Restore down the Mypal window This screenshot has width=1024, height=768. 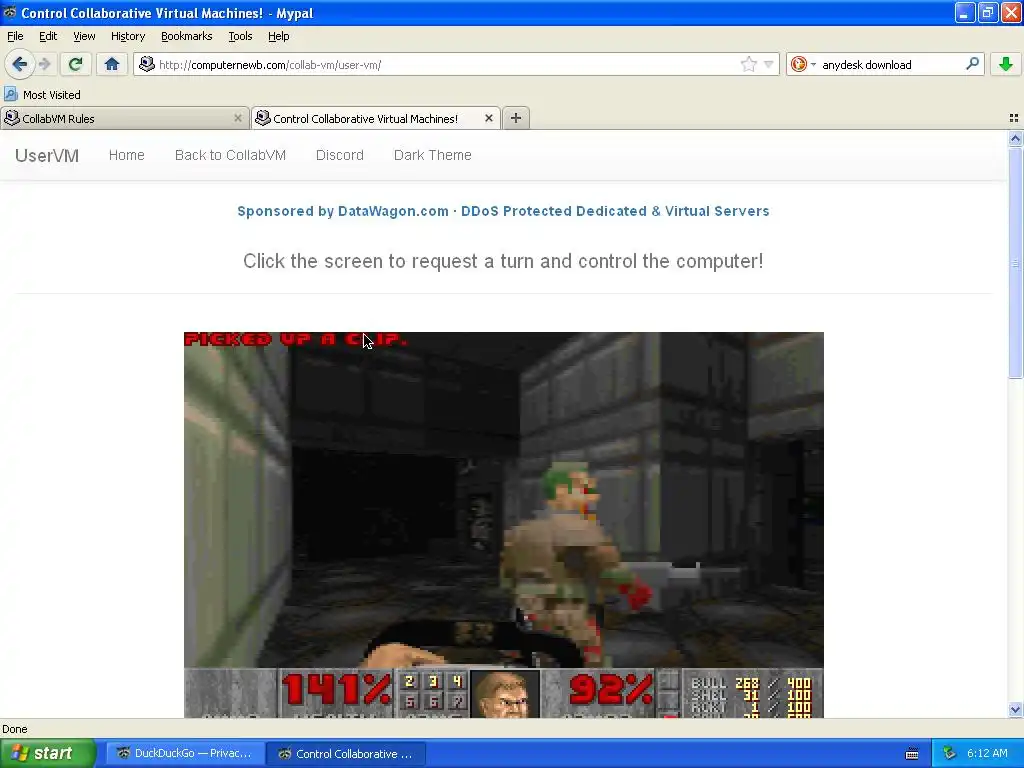click(x=987, y=12)
